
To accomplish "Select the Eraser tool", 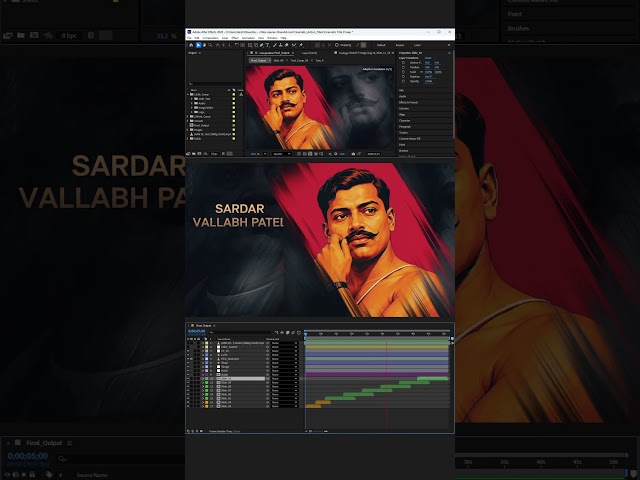I will coord(286,45).
